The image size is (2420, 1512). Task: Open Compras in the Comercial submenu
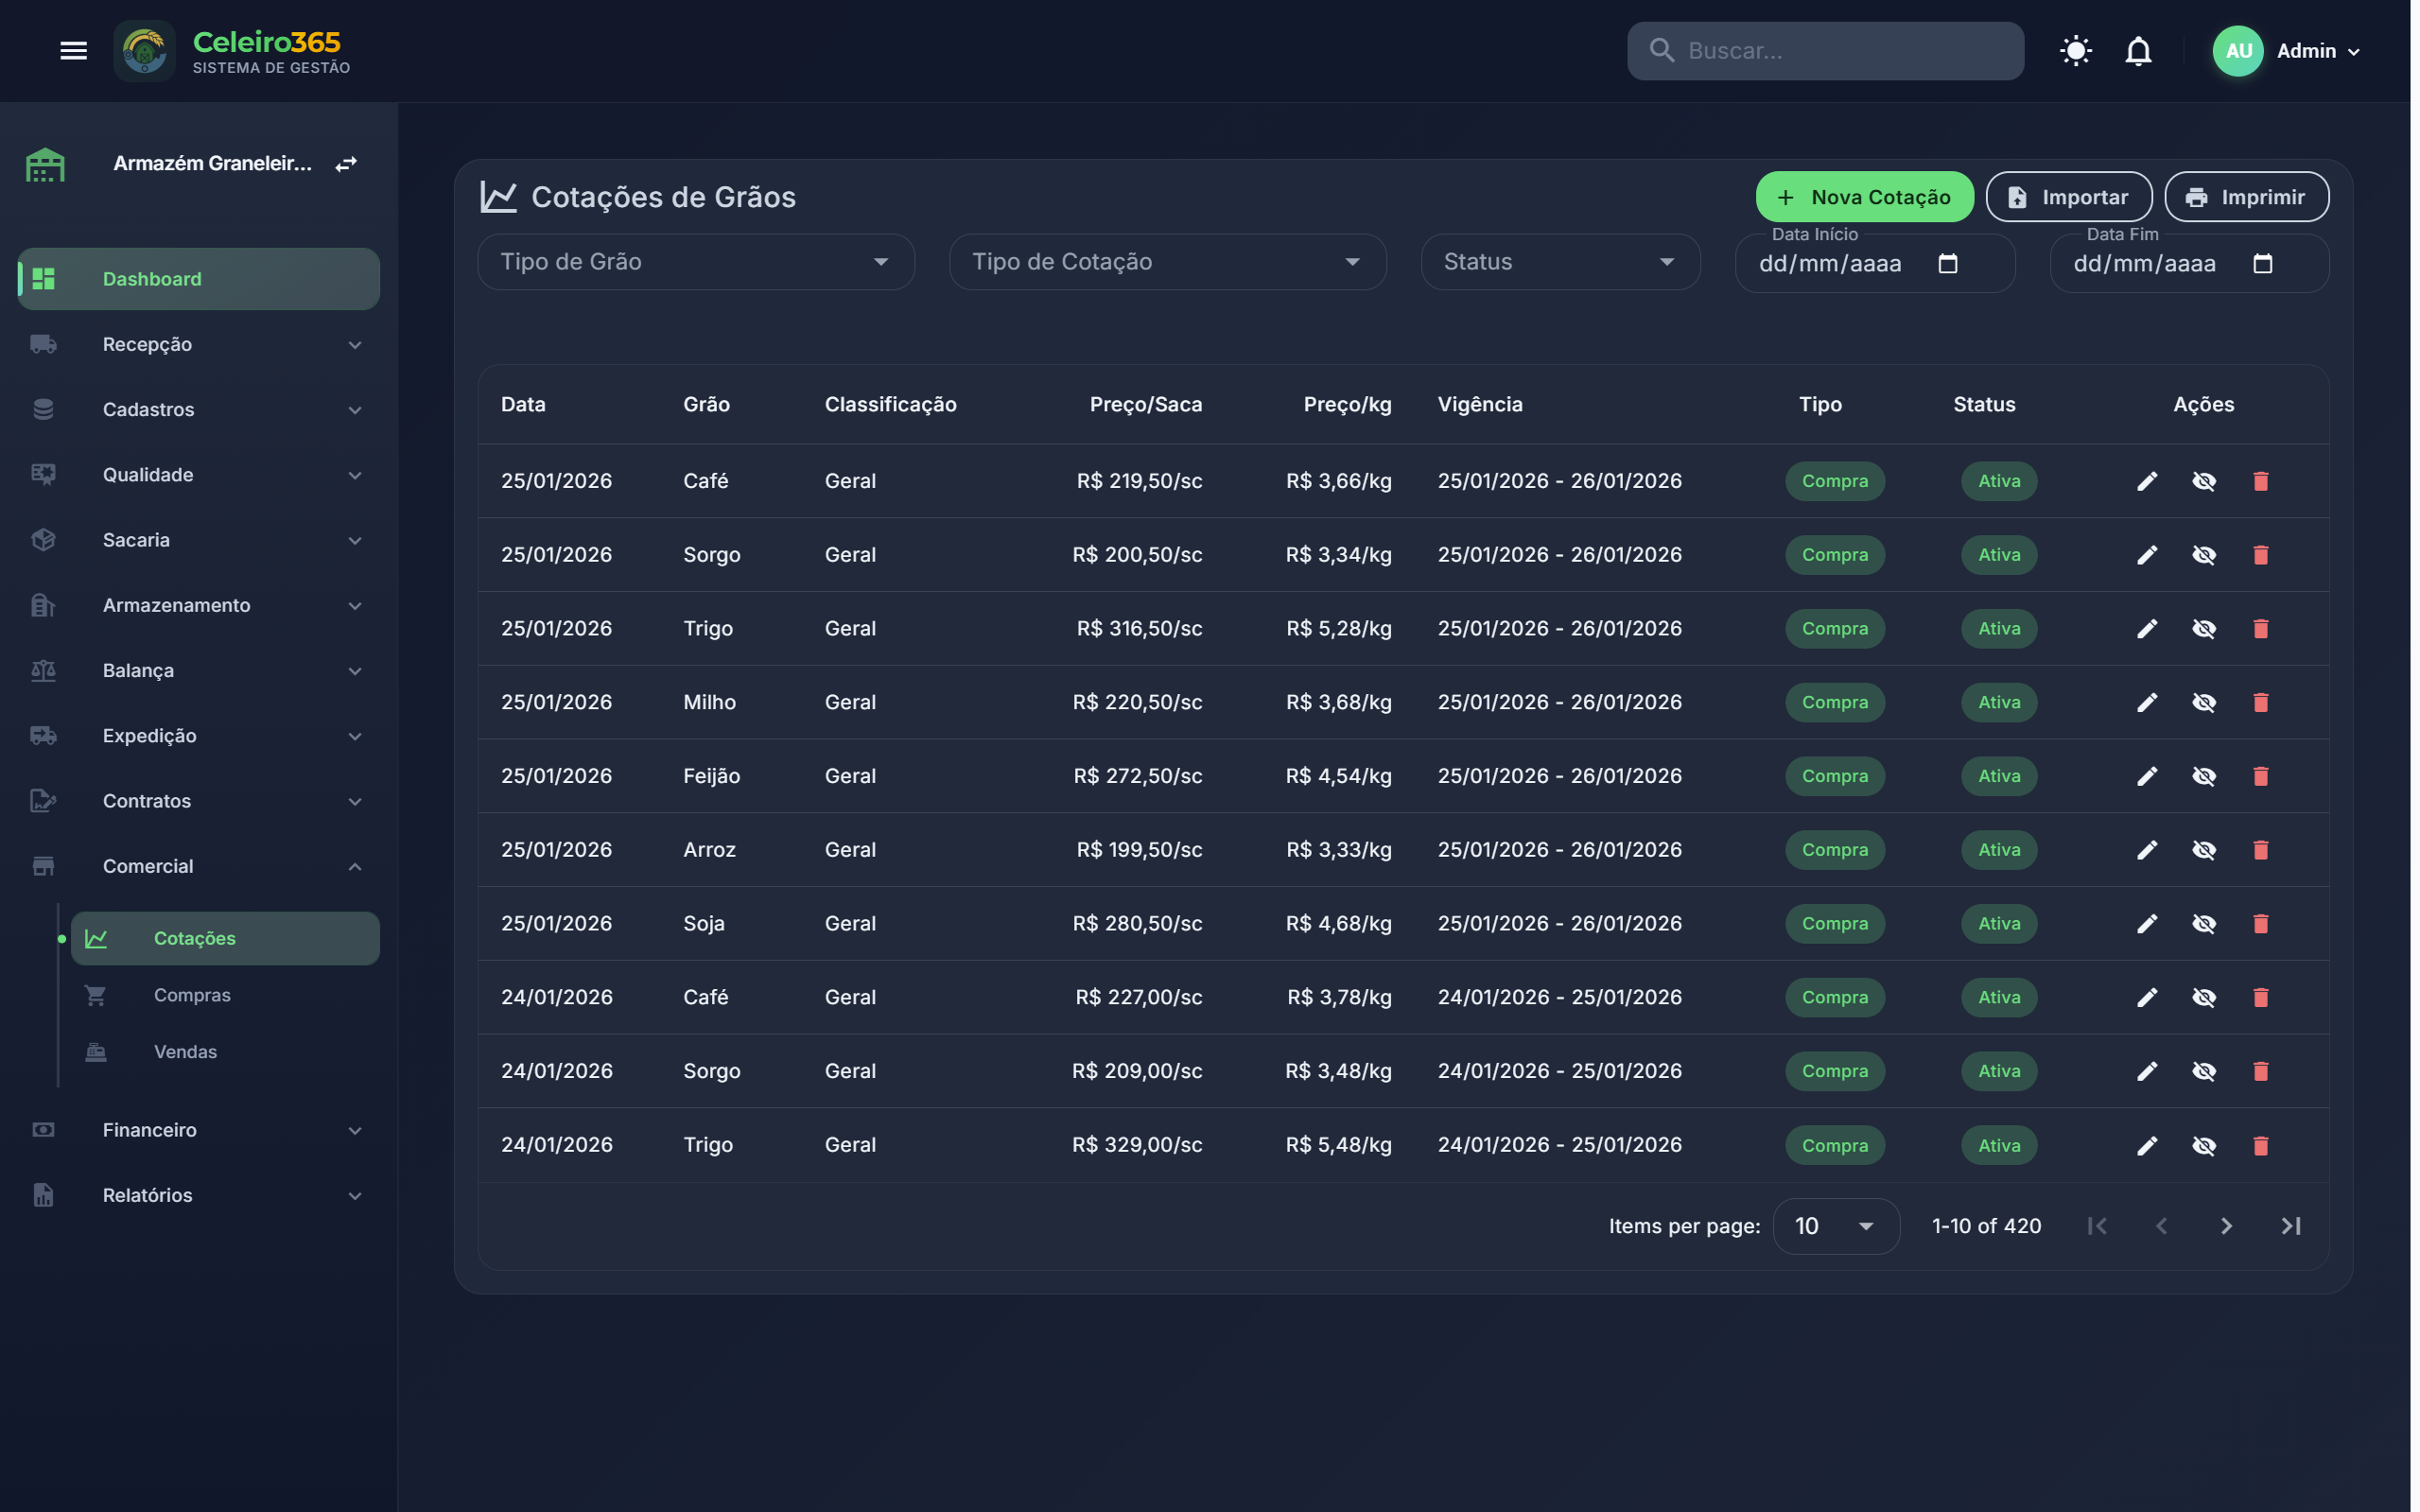192,995
